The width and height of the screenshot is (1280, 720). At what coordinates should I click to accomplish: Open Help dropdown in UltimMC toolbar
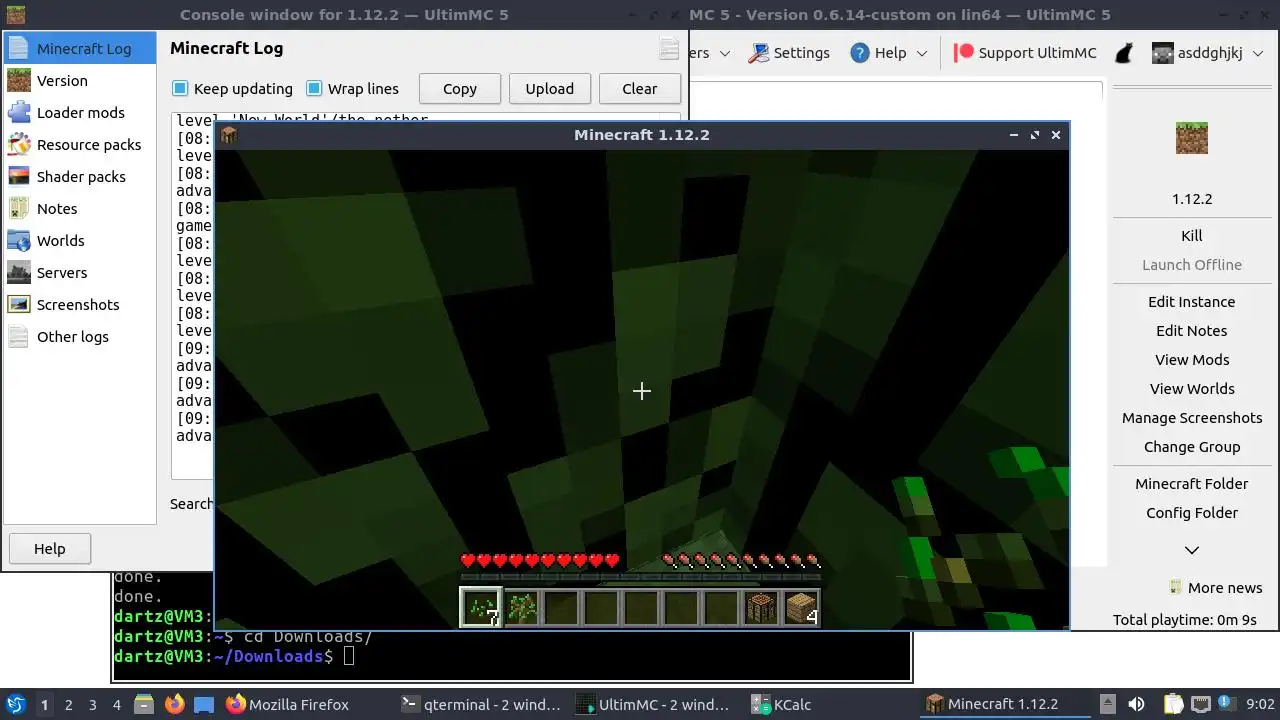[889, 53]
